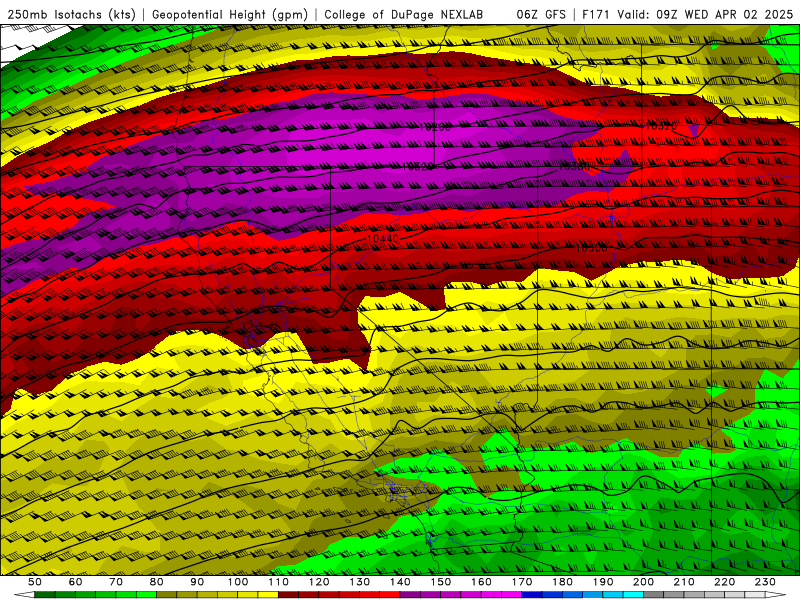Viewport: 800px width, 600px height.
Task: Click the legend value 90
Action: click(x=197, y=582)
